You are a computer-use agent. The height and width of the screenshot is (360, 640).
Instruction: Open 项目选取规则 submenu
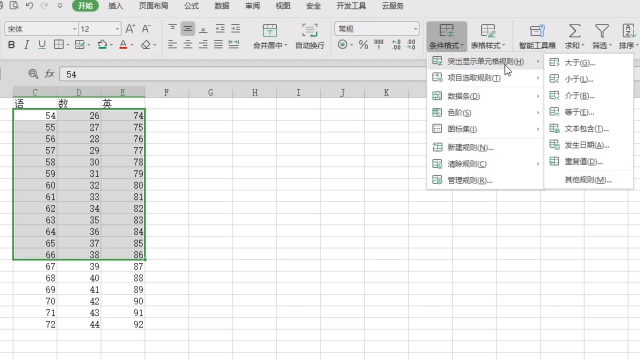tap(485, 78)
